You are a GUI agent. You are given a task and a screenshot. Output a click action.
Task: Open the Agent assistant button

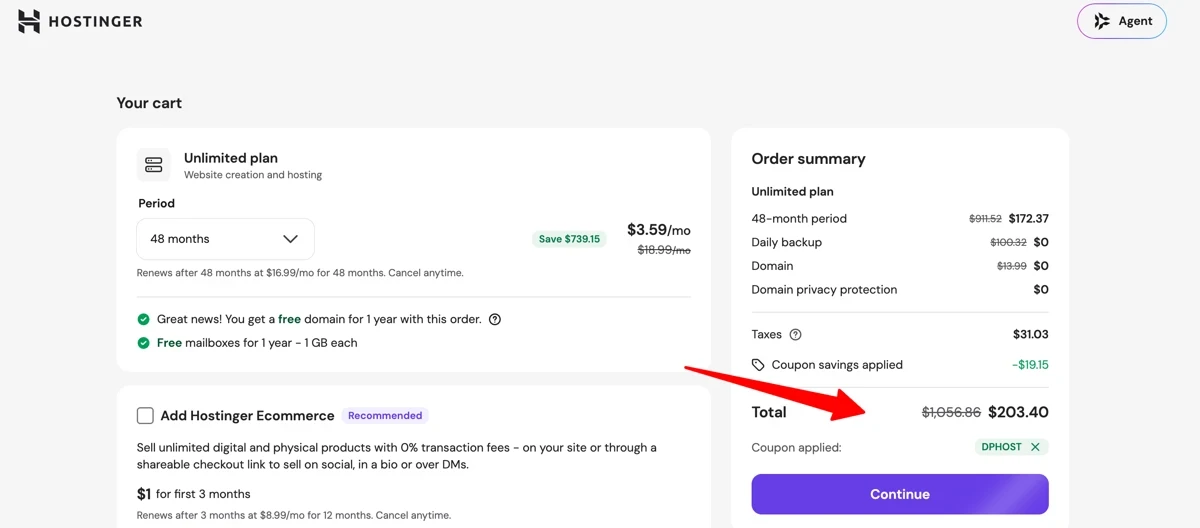pos(1122,21)
